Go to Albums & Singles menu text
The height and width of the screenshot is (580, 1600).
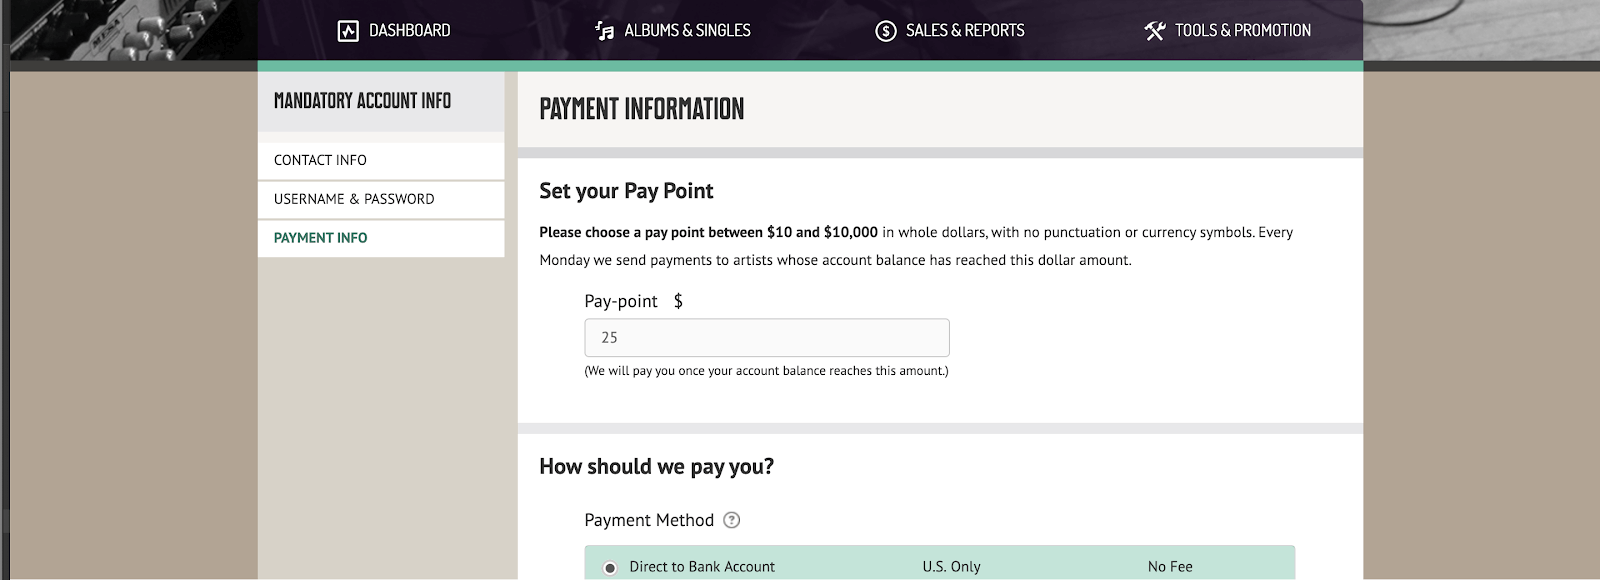coord(687,31)
